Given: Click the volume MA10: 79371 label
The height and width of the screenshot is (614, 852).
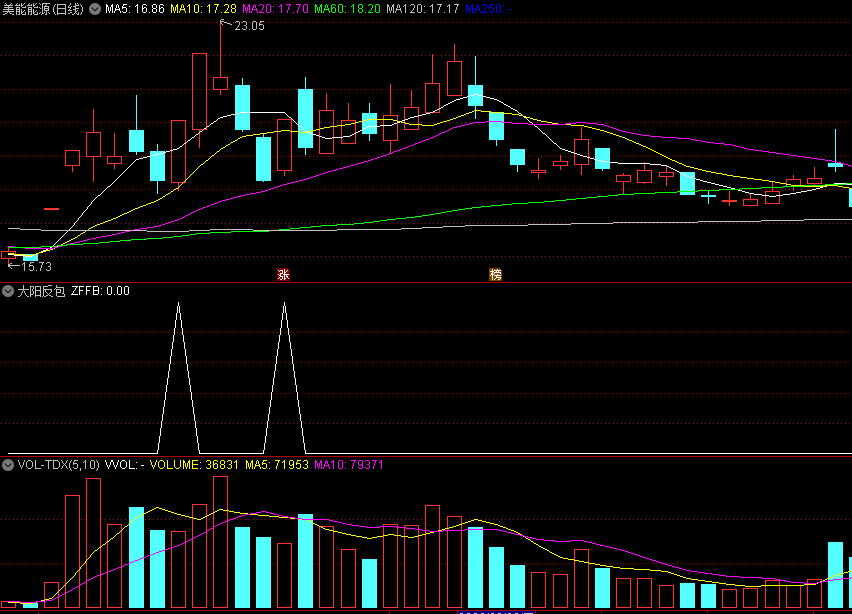Looking at the screenshot, I should pos(349,465).
